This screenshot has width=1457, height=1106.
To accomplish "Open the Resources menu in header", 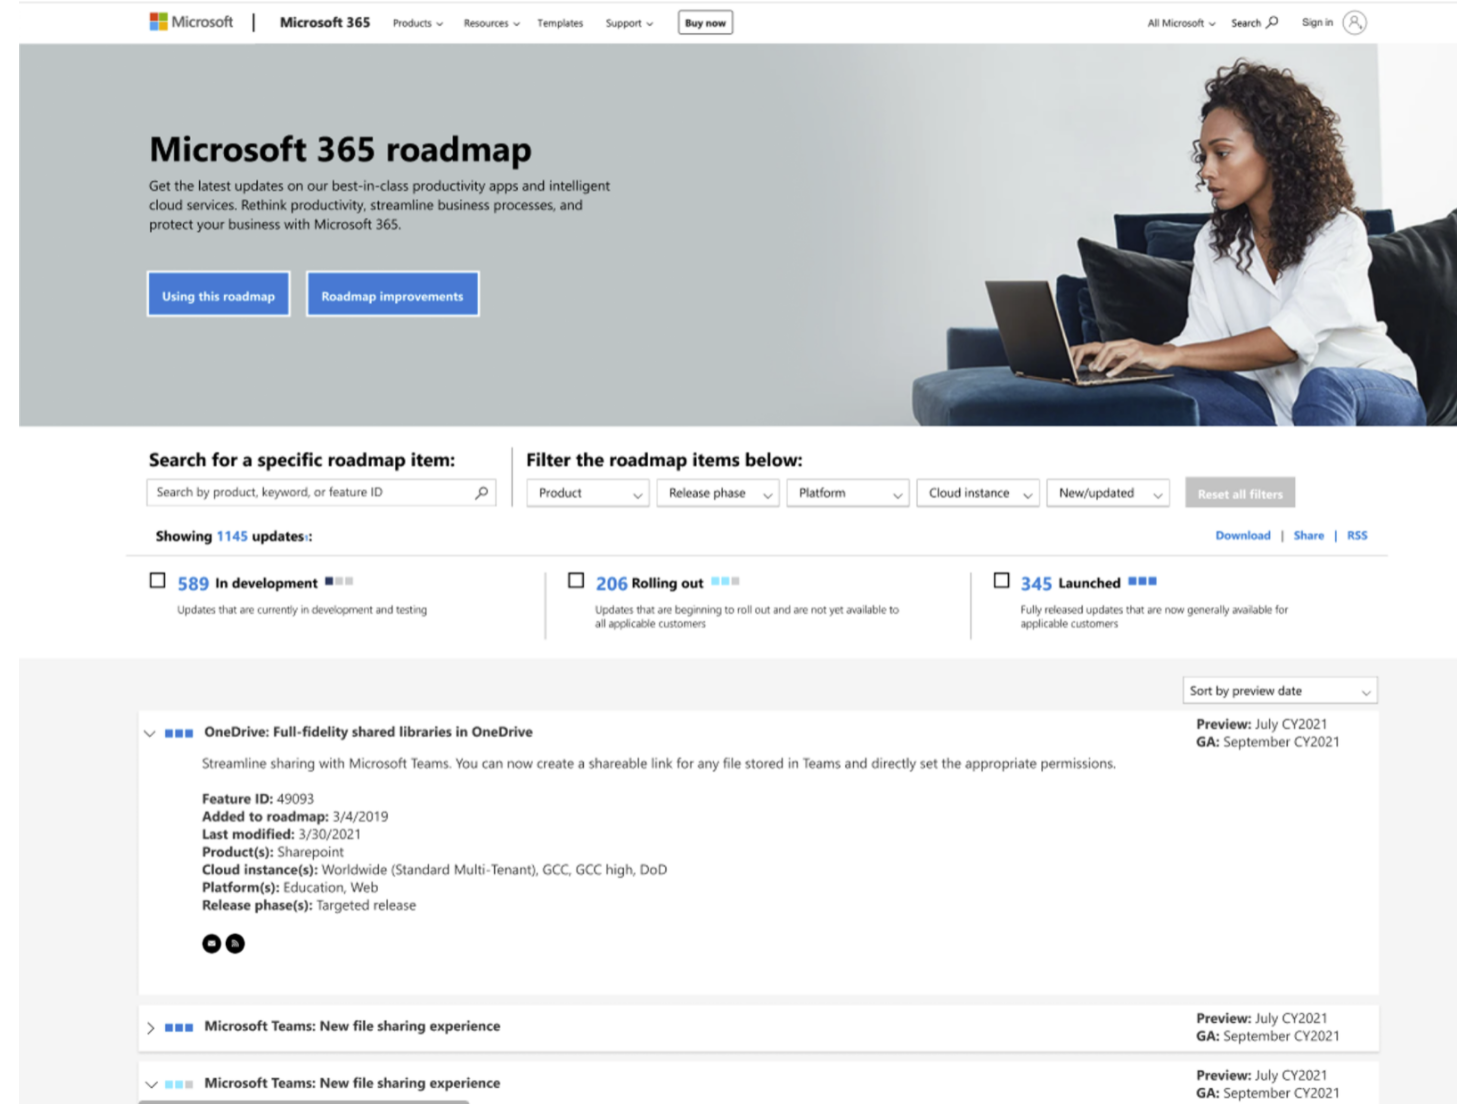I will (x=492, y=23).
